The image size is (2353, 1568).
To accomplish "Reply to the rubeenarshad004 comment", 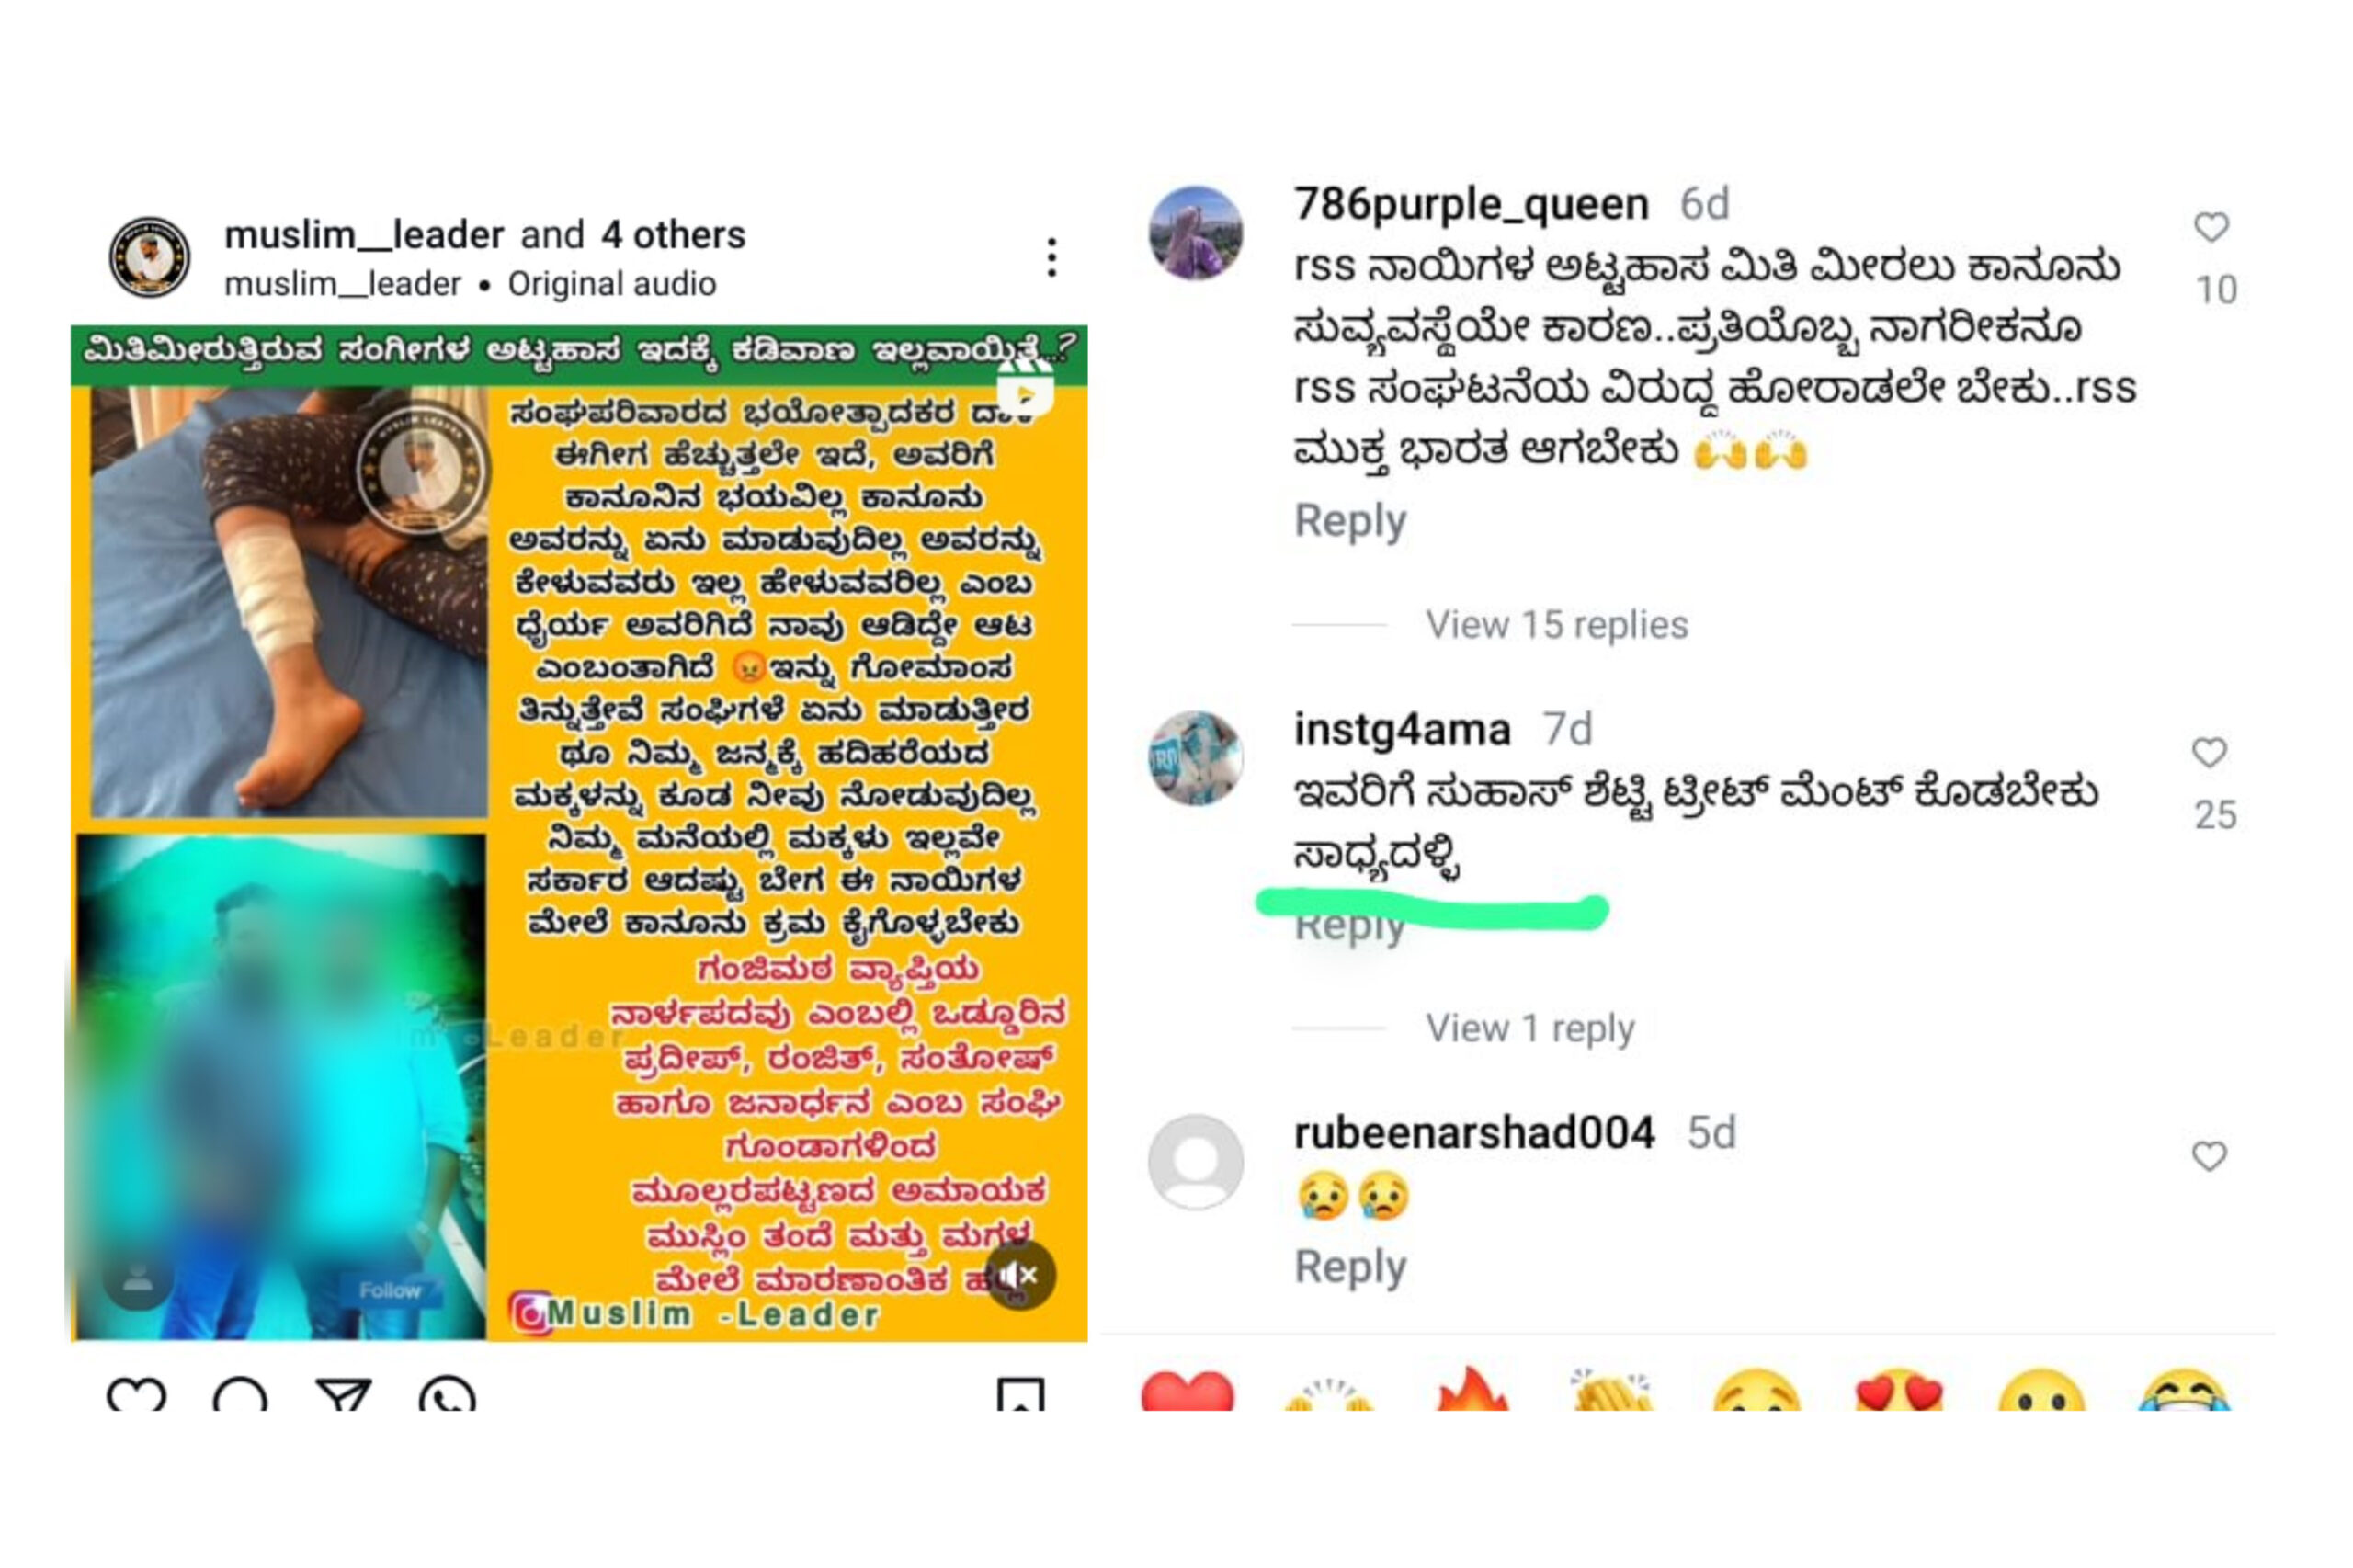I will 1350,1267.
